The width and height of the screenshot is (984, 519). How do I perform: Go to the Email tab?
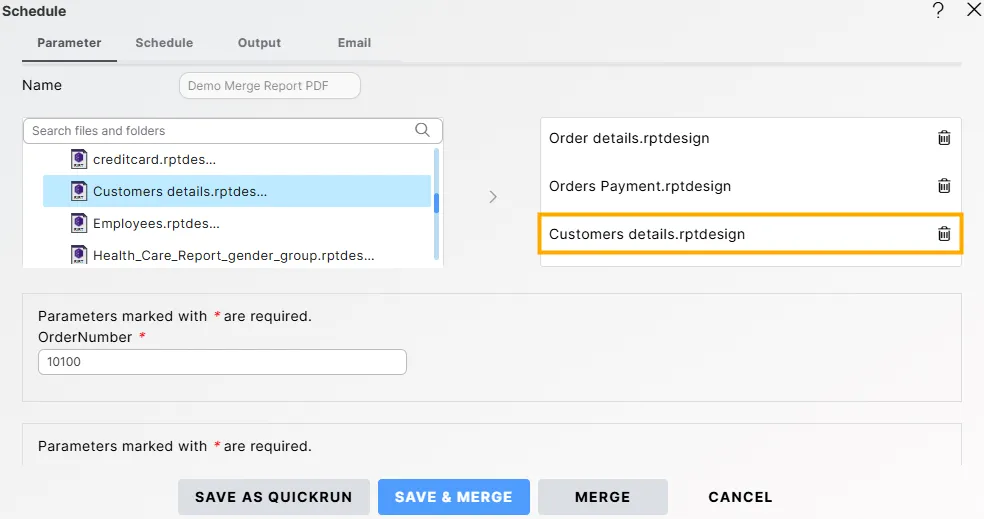click(354, 43)
